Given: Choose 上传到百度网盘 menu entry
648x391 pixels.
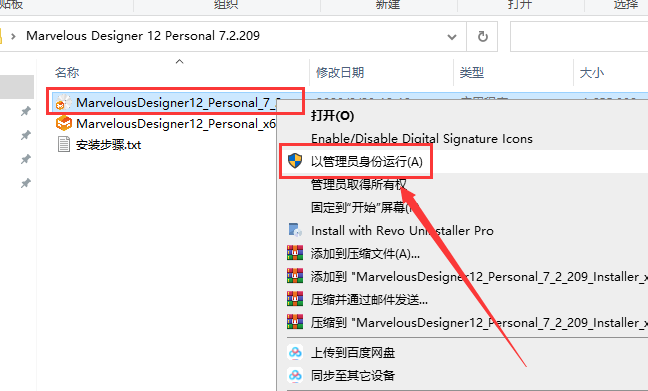Looking at the screenshot, I should [353, 353].
